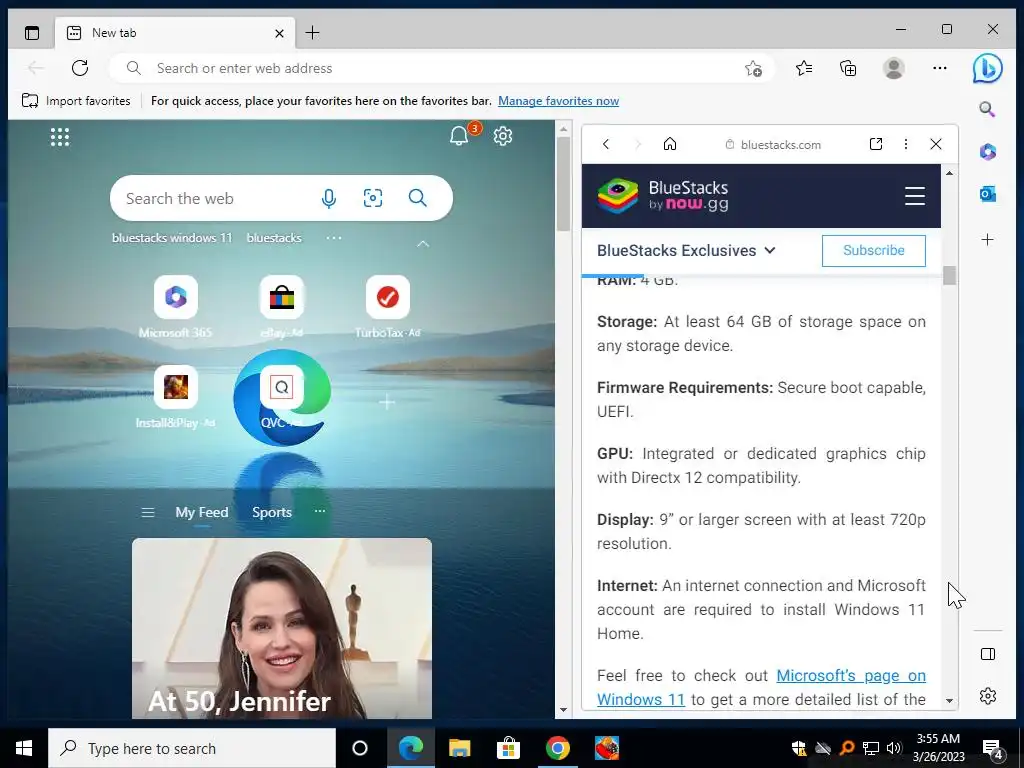This screenshot has height=768, width=1024.
Task: Launch Chrome from taskbar
Action: 557,748
